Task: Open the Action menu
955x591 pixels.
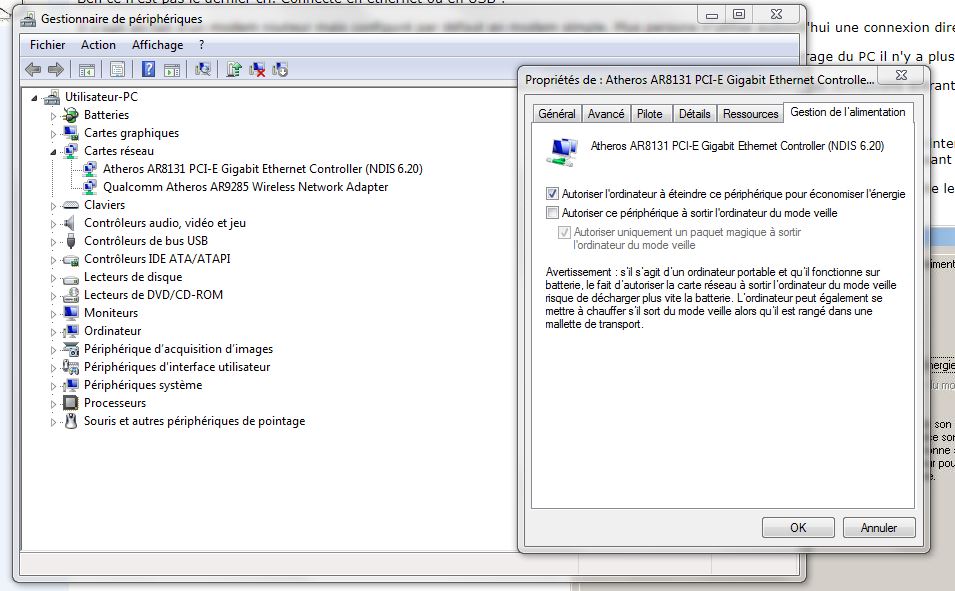Action: [98, 44]
